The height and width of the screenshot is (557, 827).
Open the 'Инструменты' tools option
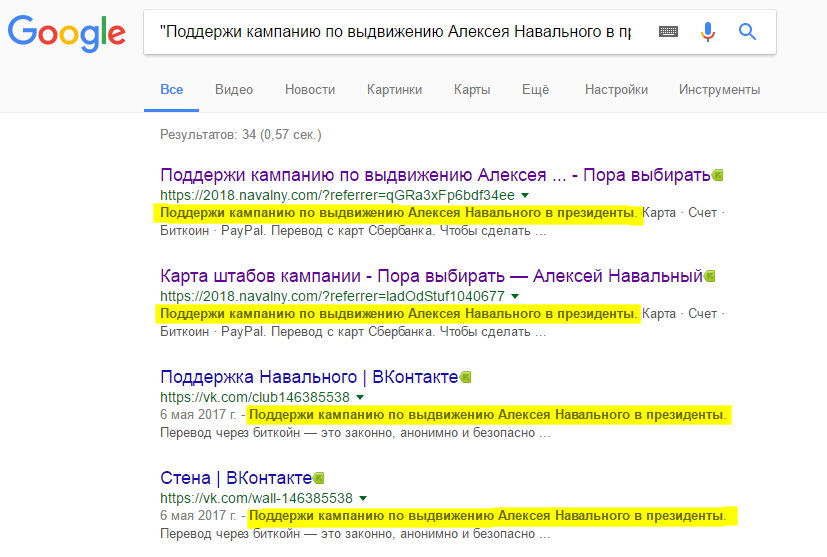click(x=719, y=90)
